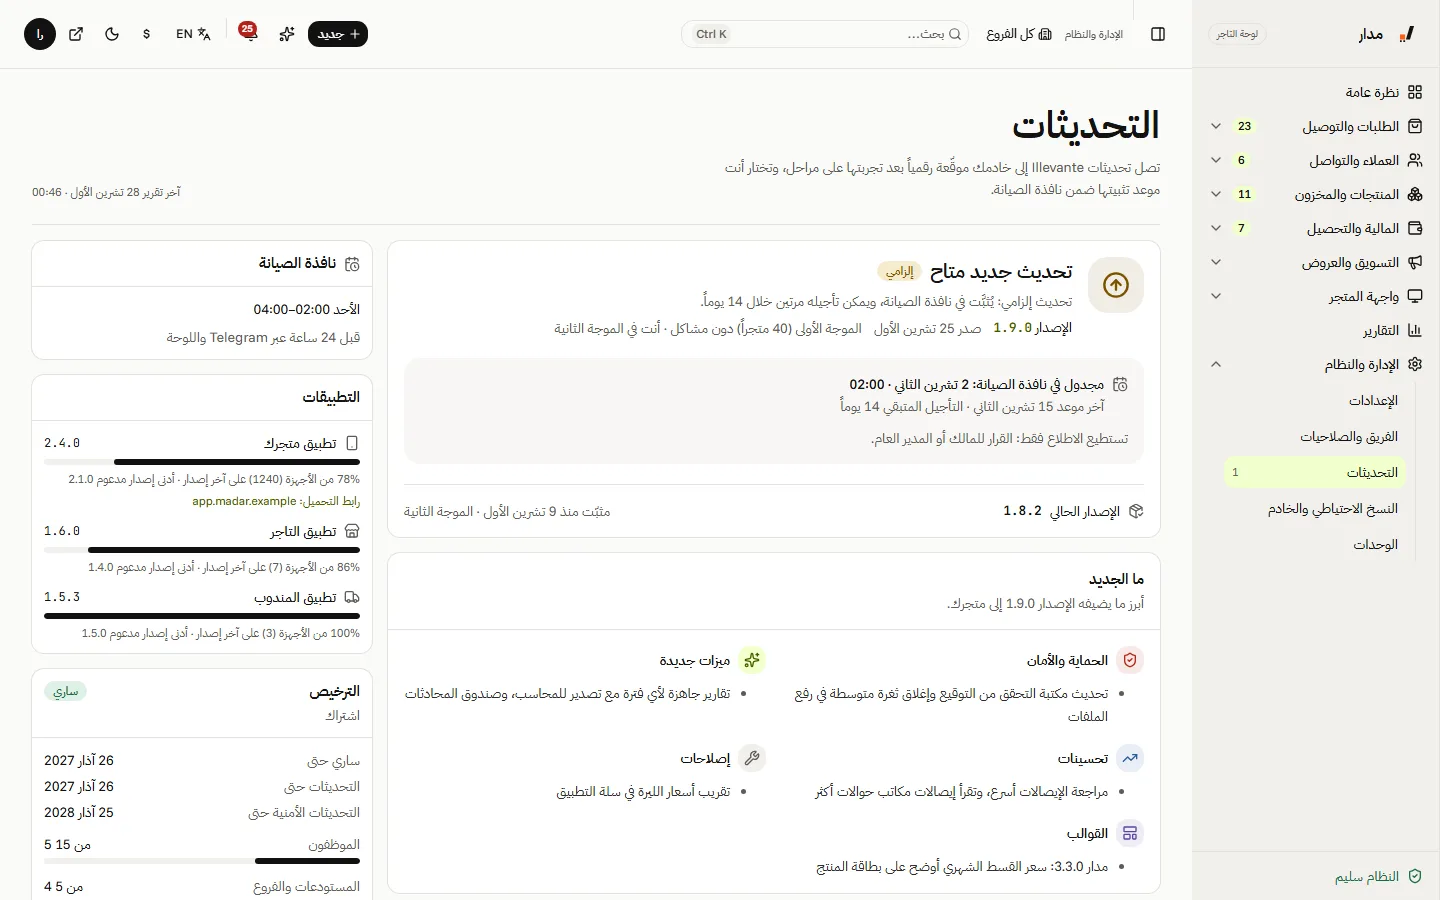This screenshot has height=900, width=1440.
Task: Select الإعدادات settings submenu item
Action: click(1316, 400)
